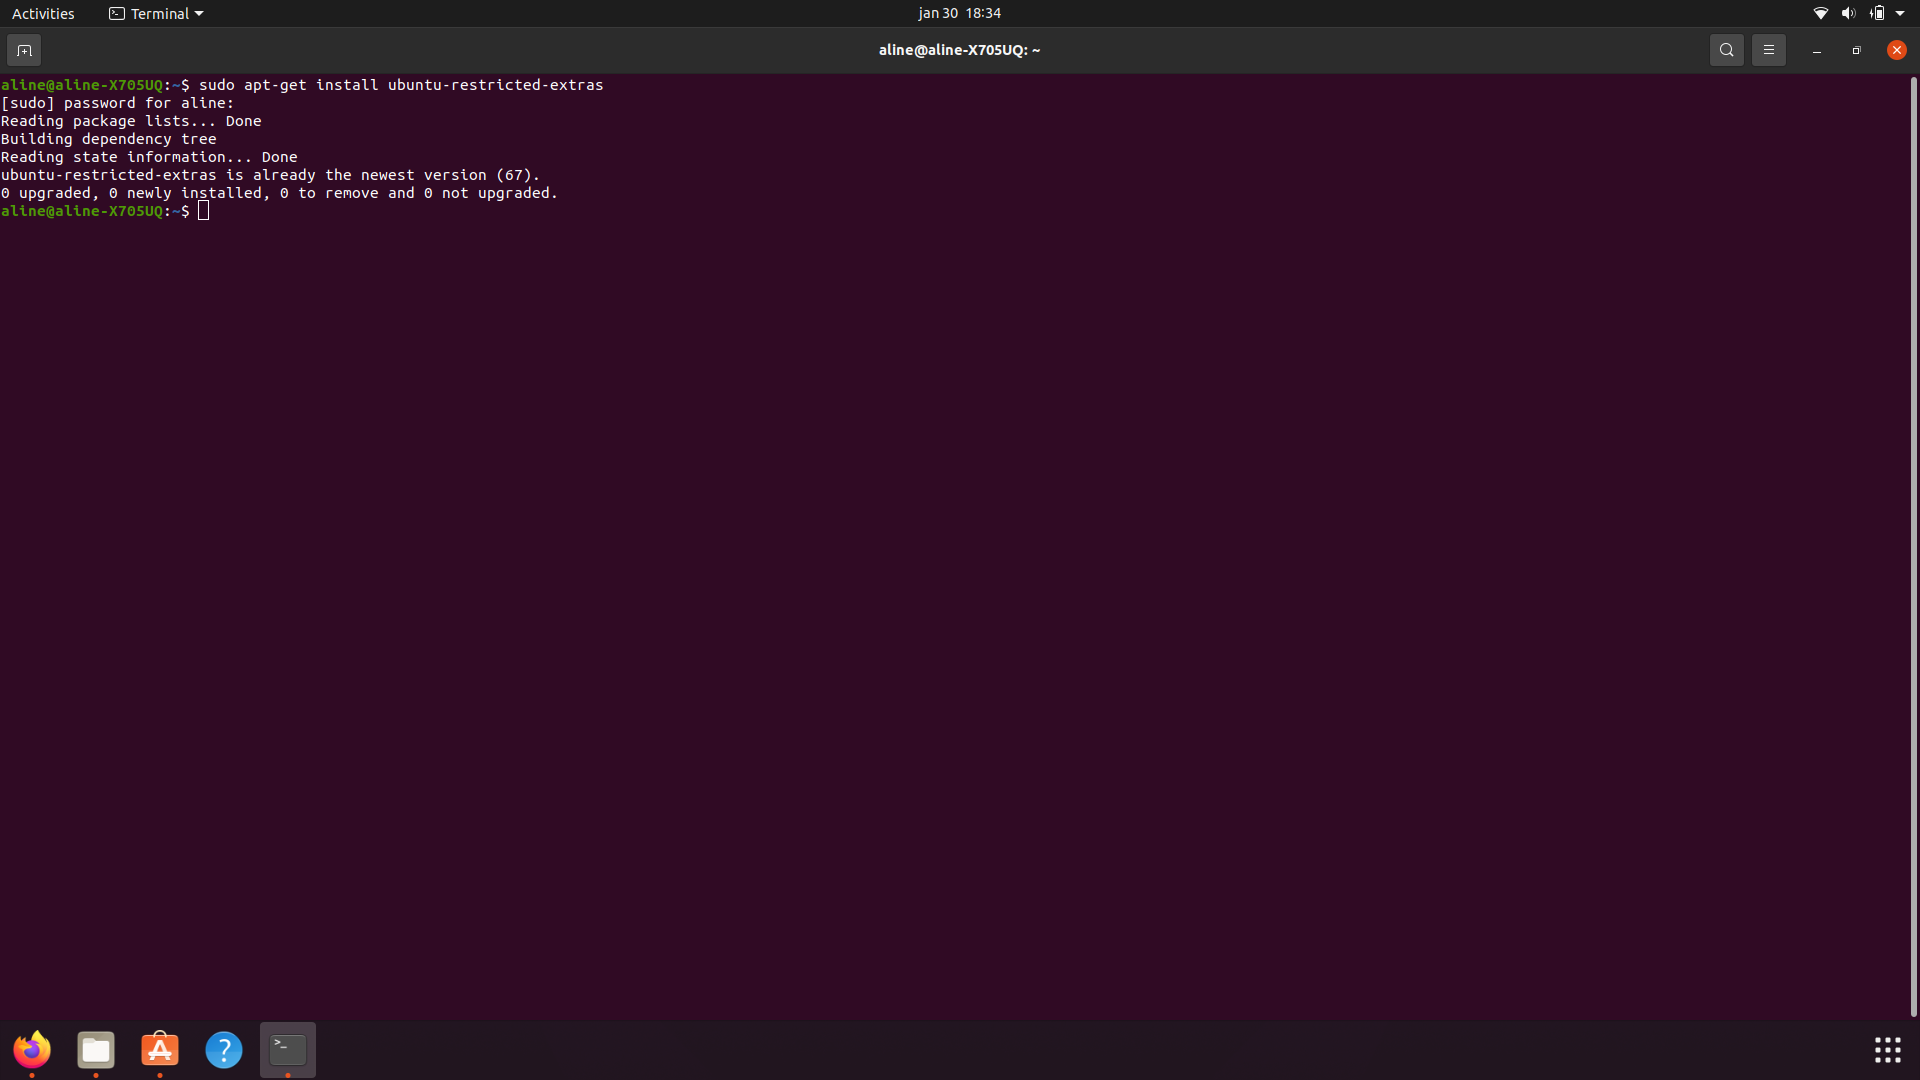1920x1080 pixels.
Task: Click the terminal vertical scrollbar
Action: 1913,546
